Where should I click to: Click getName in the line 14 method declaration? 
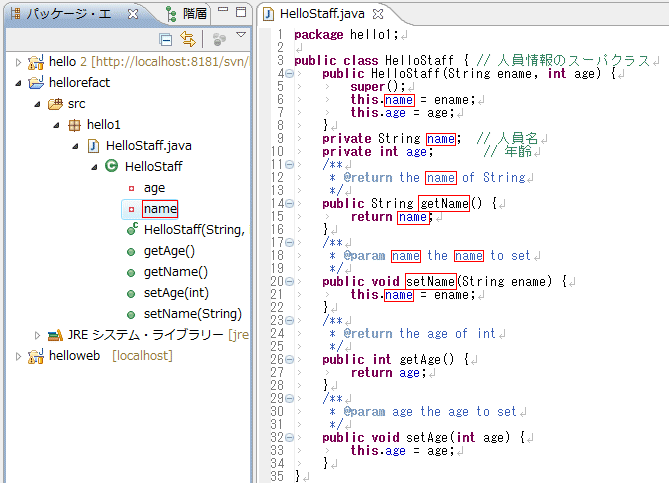pos(444,204)
